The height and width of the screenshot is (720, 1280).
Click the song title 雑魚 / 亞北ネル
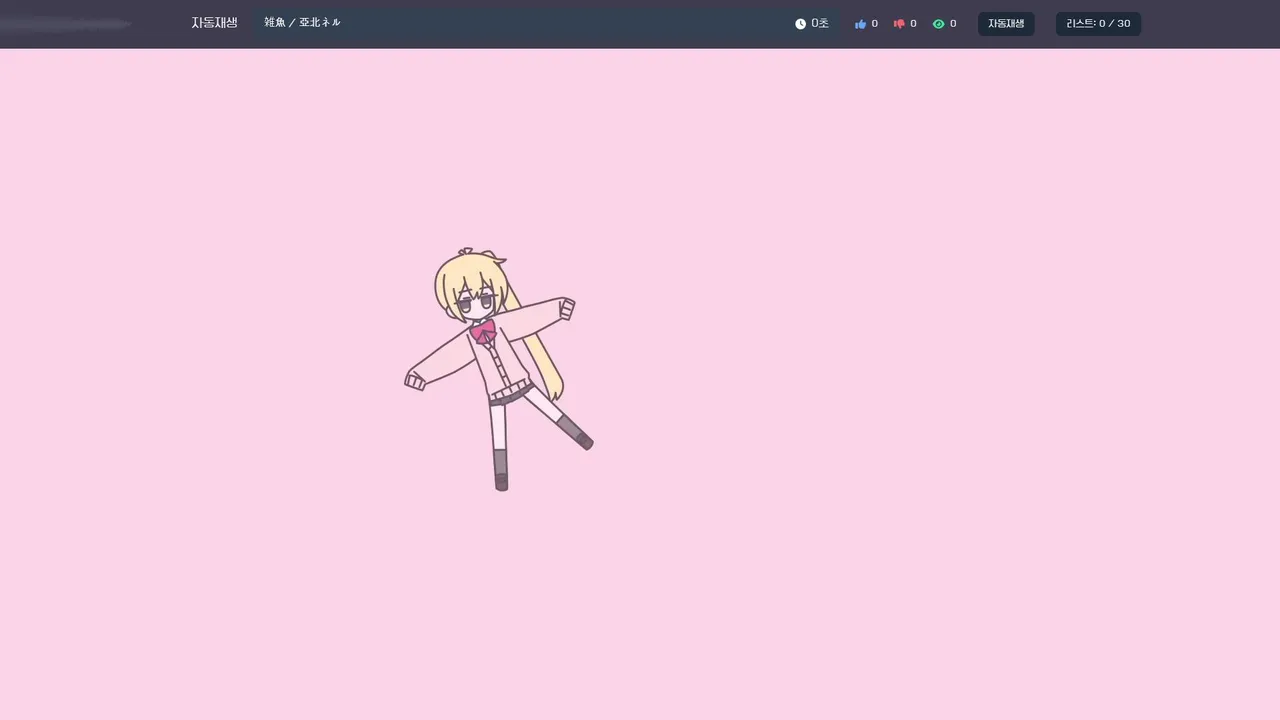[x=302, y=23]
